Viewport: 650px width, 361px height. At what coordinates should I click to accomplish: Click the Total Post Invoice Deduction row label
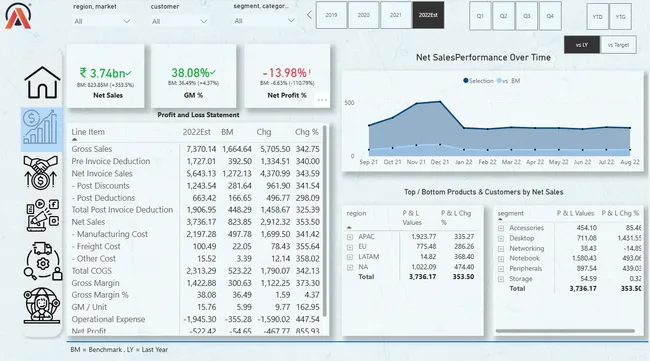click(122, 210)
